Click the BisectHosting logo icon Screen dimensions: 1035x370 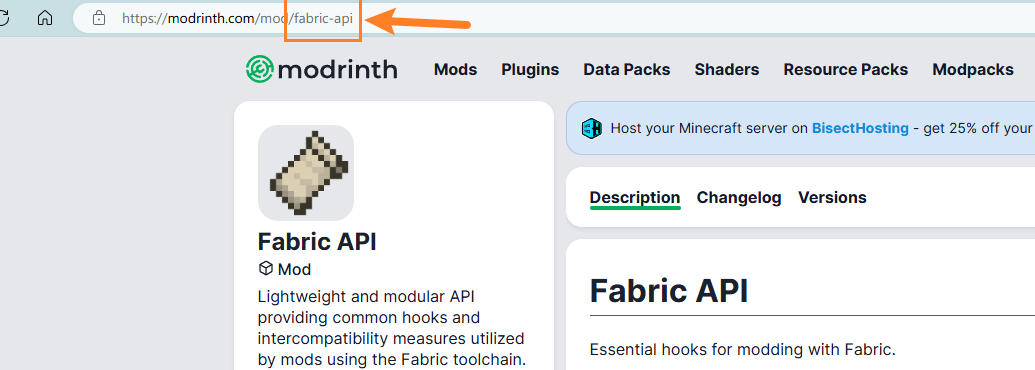pyautogui.click(x=592, y=128)
